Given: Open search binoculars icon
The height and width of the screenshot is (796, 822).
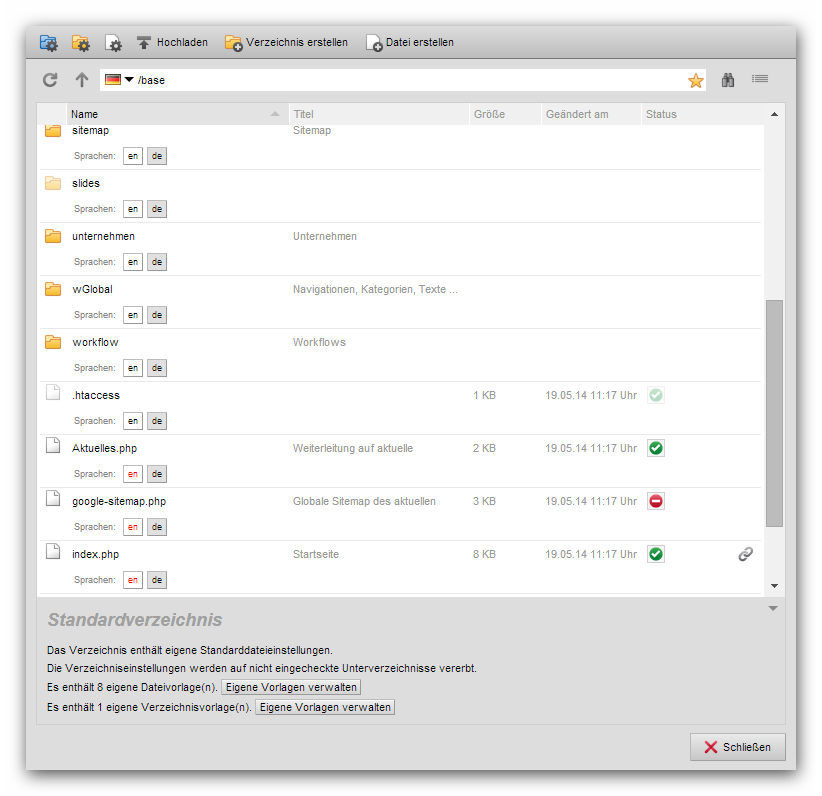Looking at the screenshot, I should pos(728,80).
